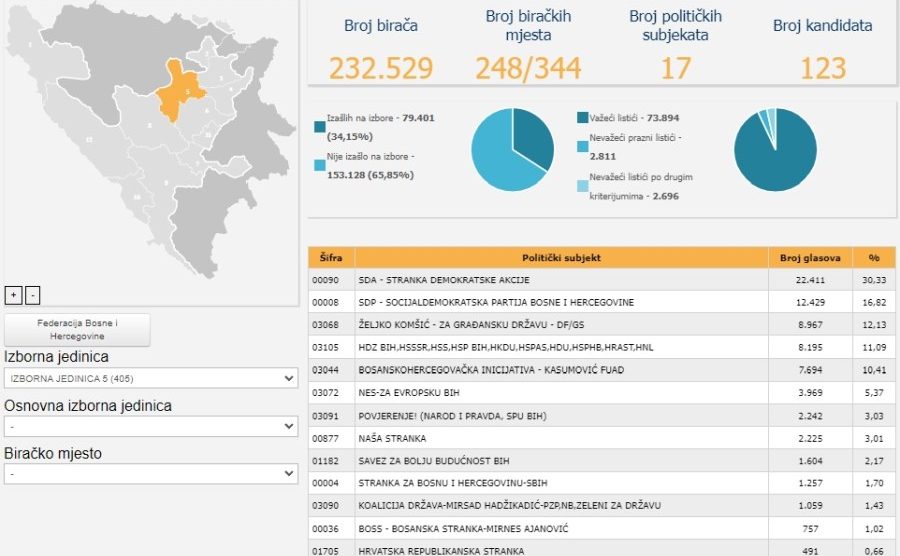Viewport: 900px width, 556px height.
Task: Click the Željko Komšić DF/GS row
Action: click(561, 325)
